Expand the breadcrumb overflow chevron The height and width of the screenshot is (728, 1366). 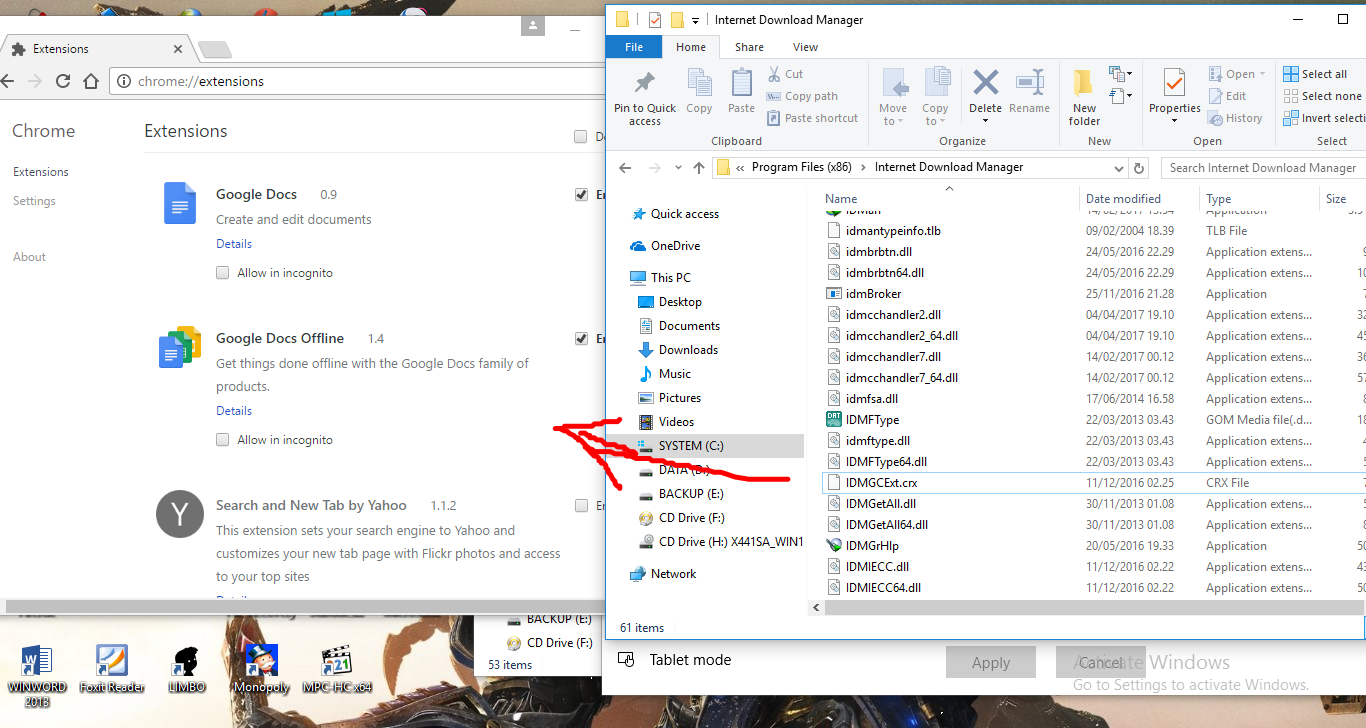pos(740,168)
